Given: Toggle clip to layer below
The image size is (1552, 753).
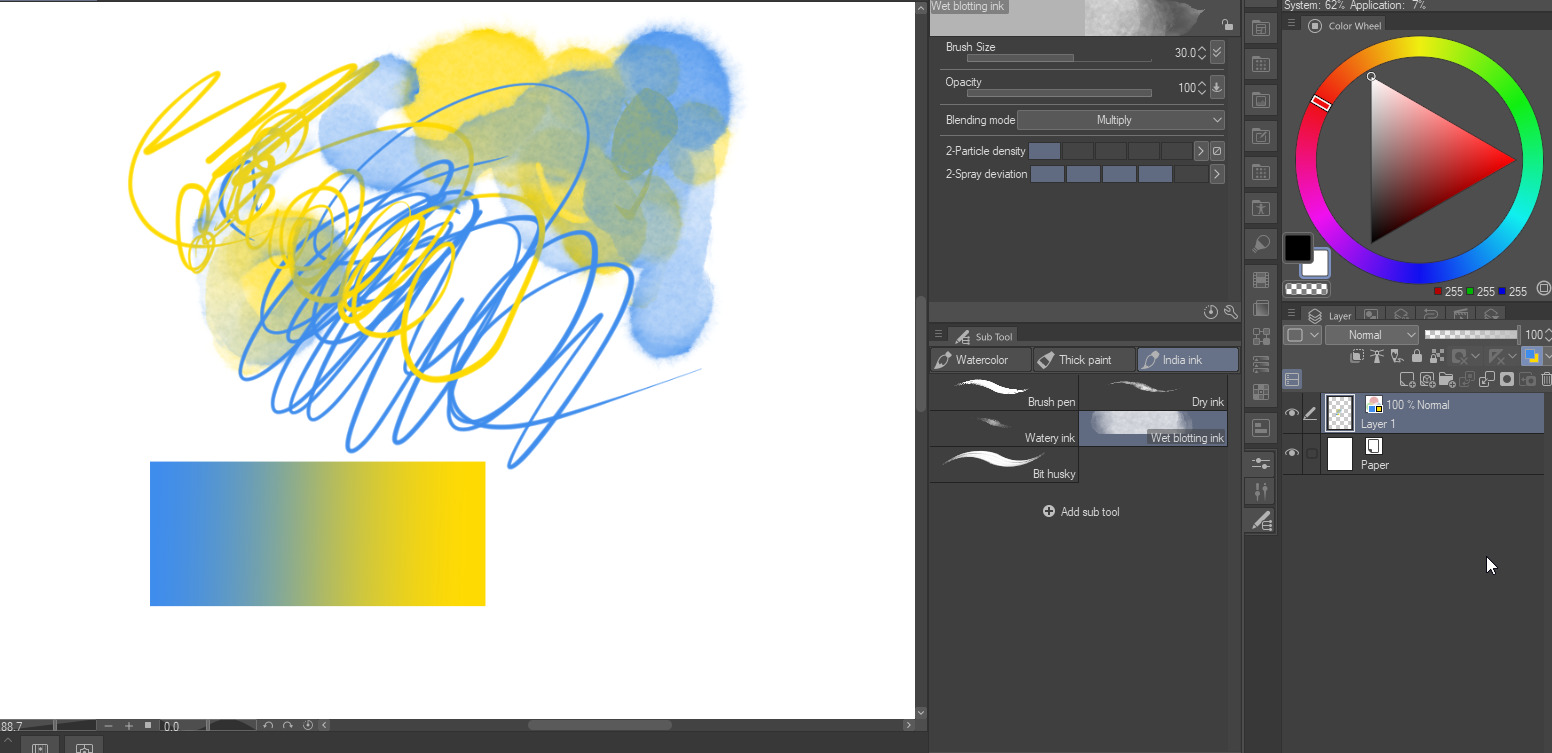Looking at the screenshot, I should pos(1357,356).
